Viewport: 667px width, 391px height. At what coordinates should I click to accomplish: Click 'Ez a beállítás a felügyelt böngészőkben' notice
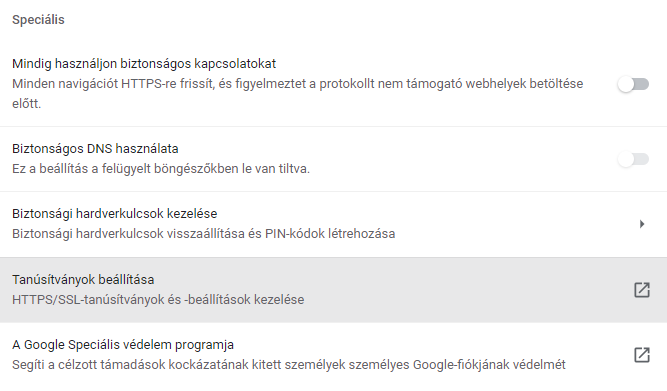click(161, 169)
